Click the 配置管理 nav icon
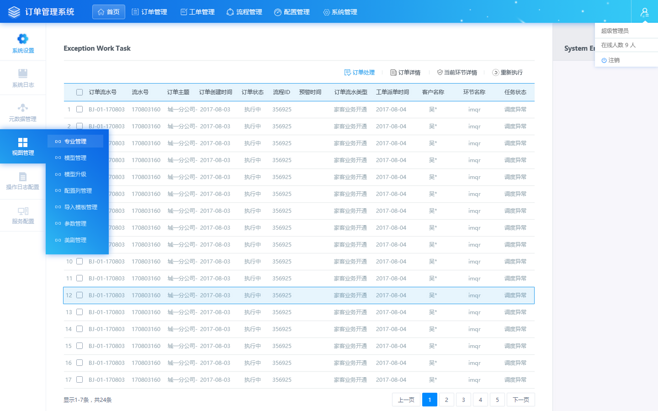The image size is (658, 411). click(277, 12)
